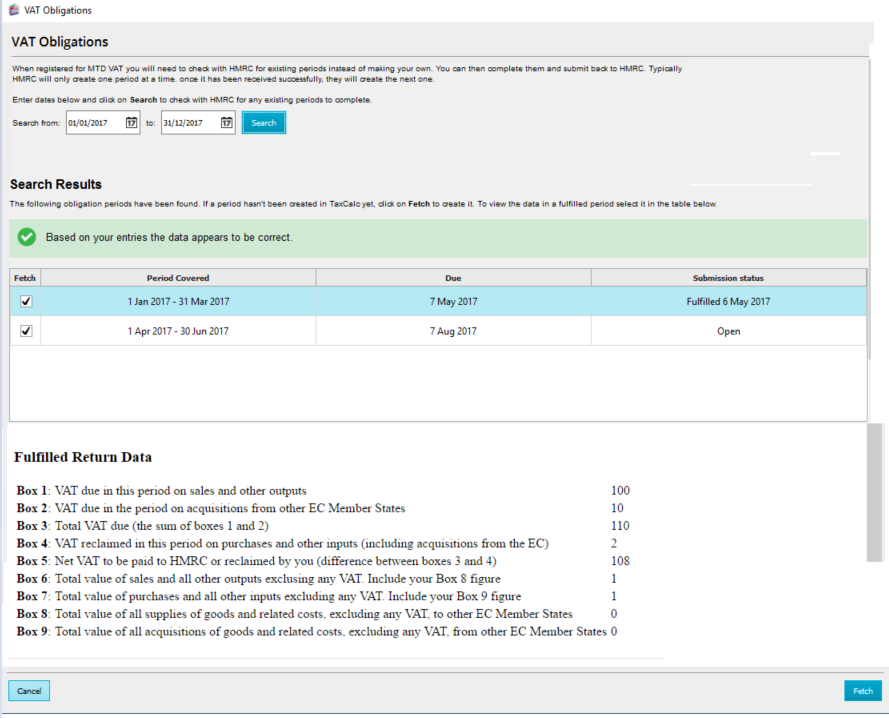Focus the Search from date field
This screenshot has width=889, height=718.
click(x=94, y=123)
